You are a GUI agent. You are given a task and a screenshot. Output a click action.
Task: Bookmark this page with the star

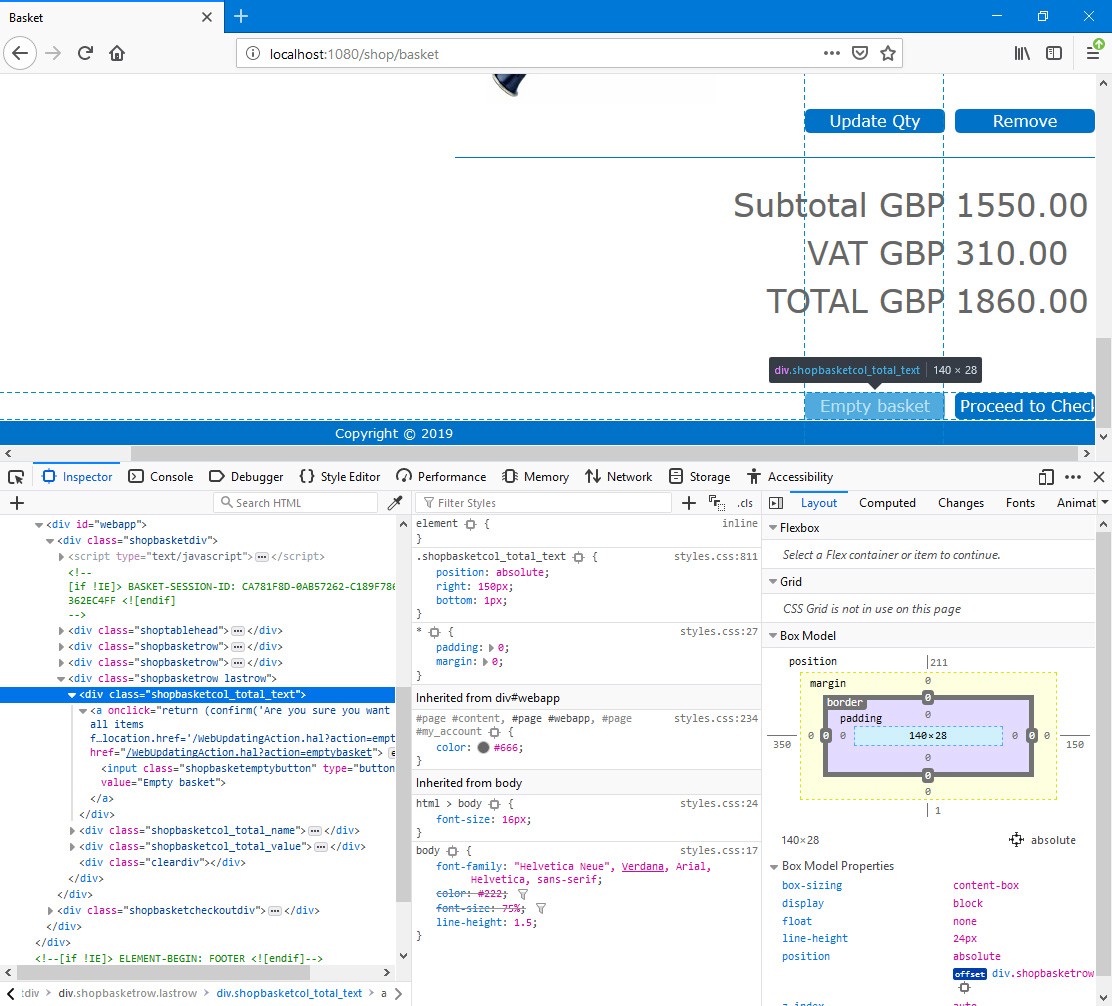(887, 53)
